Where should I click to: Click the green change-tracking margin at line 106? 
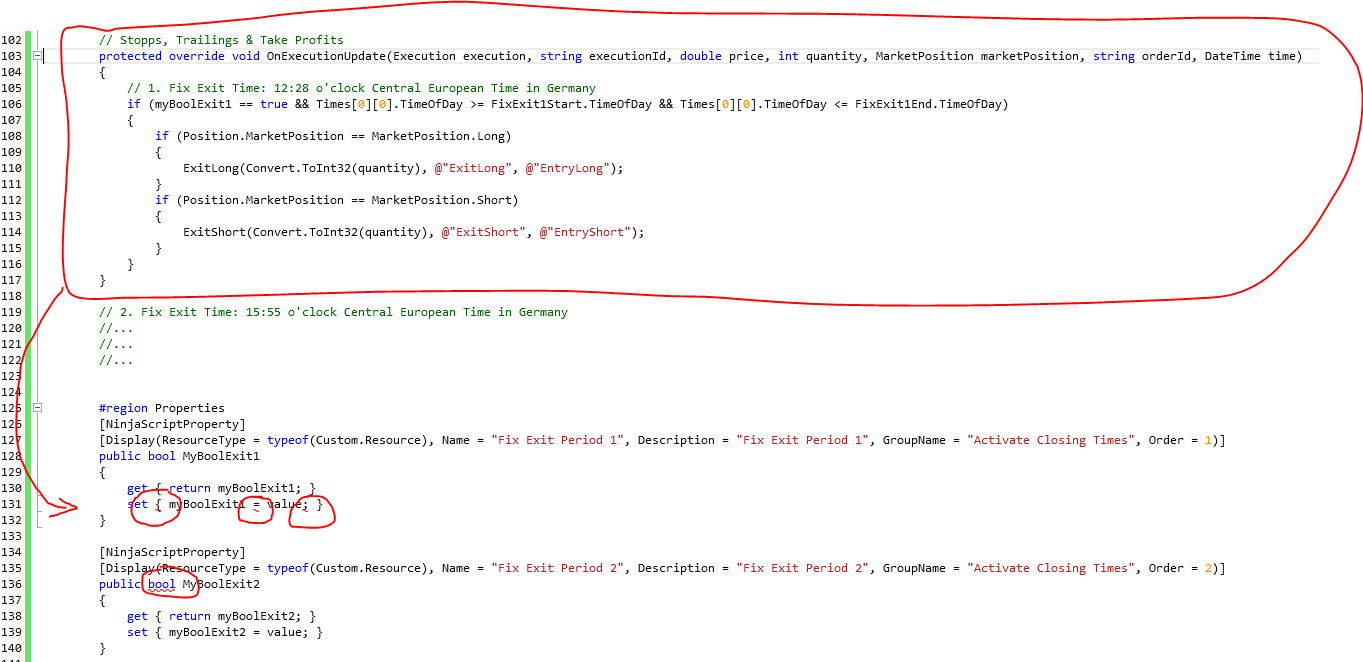(x=28, y=104)
